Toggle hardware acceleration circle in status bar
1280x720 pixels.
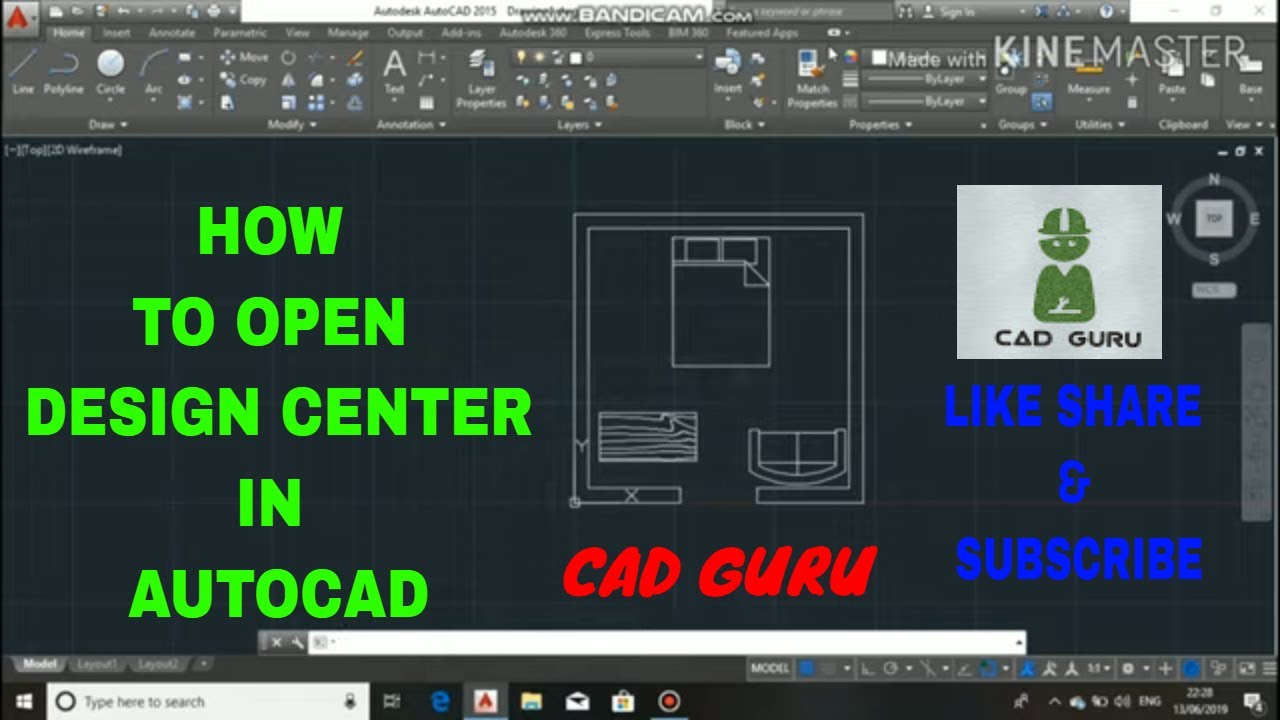click(x=1191, y=668)
